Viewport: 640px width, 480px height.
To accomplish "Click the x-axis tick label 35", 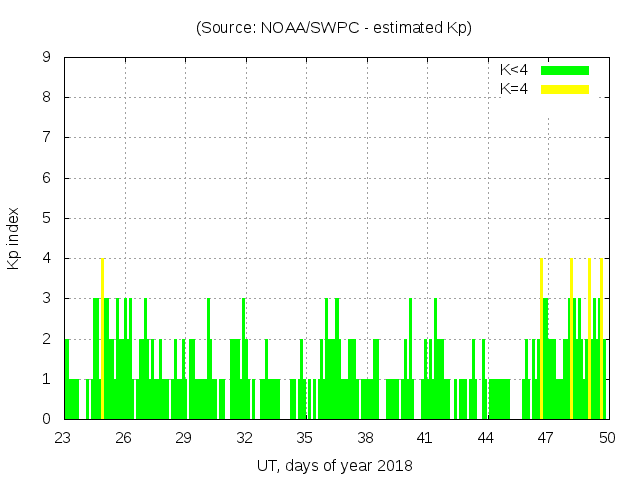I will click(x=305, y=438).
